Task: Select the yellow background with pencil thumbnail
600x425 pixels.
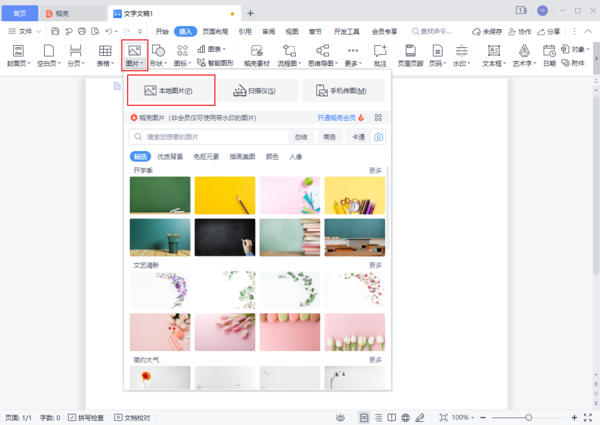Action: click(x=225, y=195)
